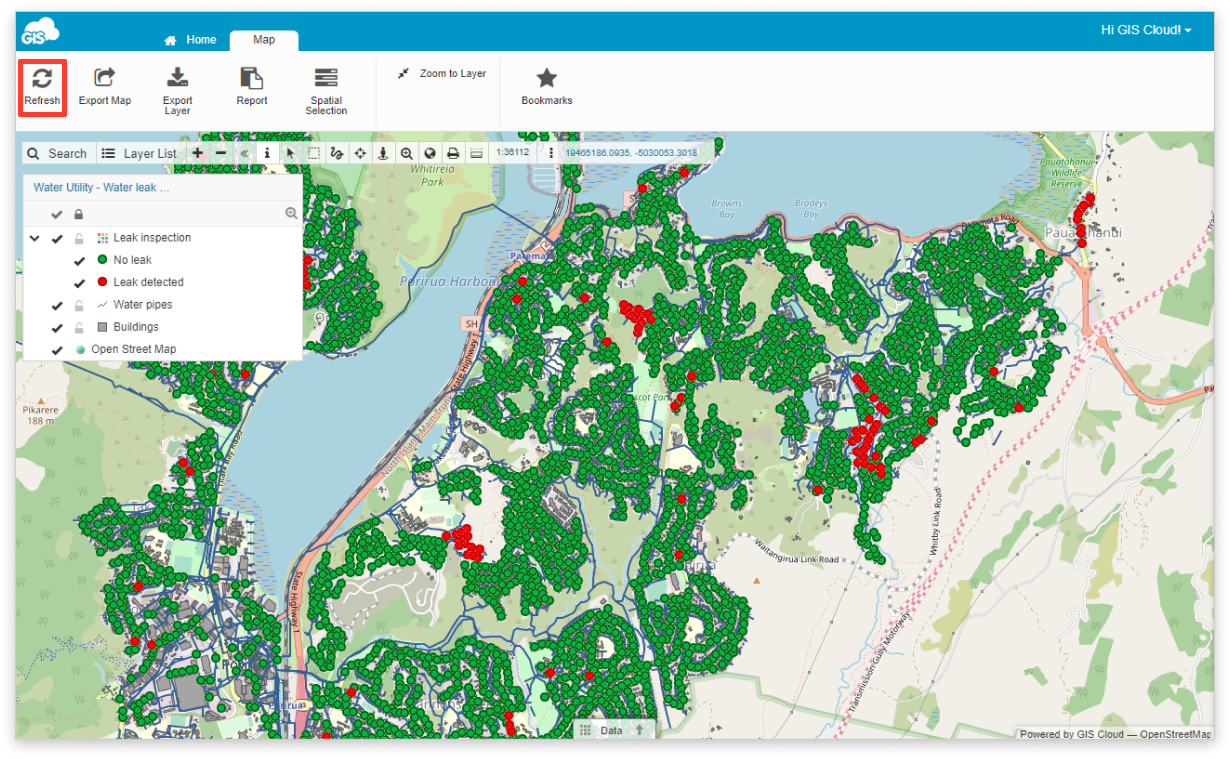The image size is (1230, 759).
Task: Select the globe full-extent icon
Action: coord(431,152)
